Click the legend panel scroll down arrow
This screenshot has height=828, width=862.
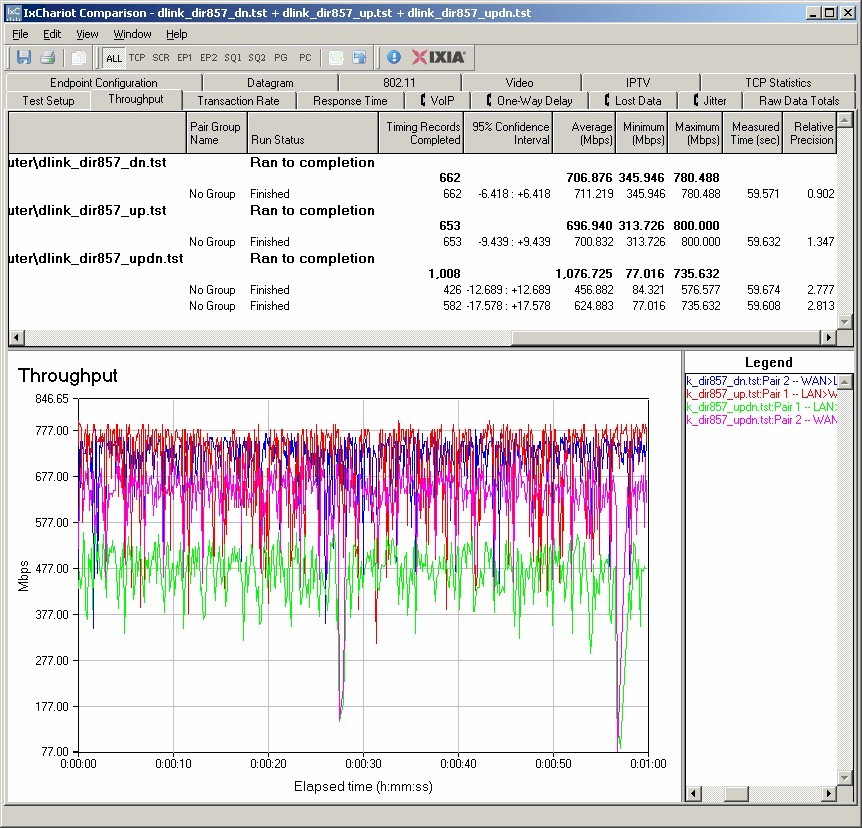point(845,777)
